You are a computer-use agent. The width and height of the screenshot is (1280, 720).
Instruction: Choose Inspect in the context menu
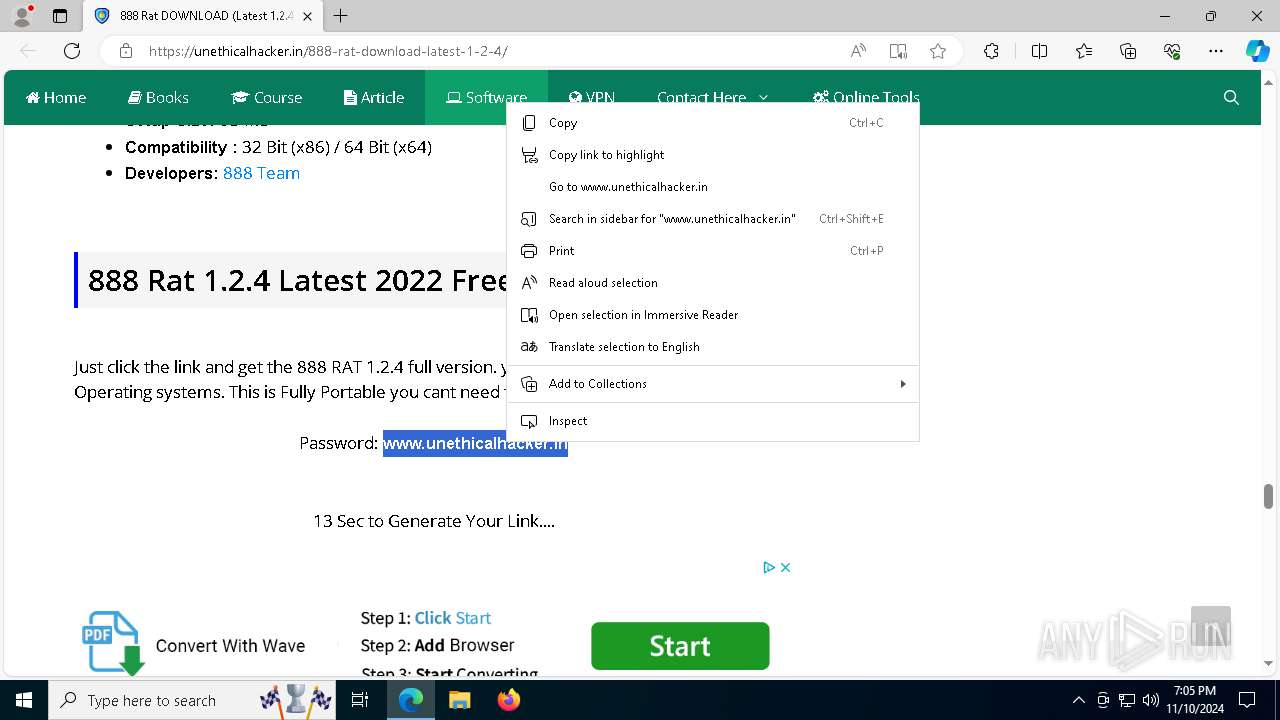[x=713, y=421]
